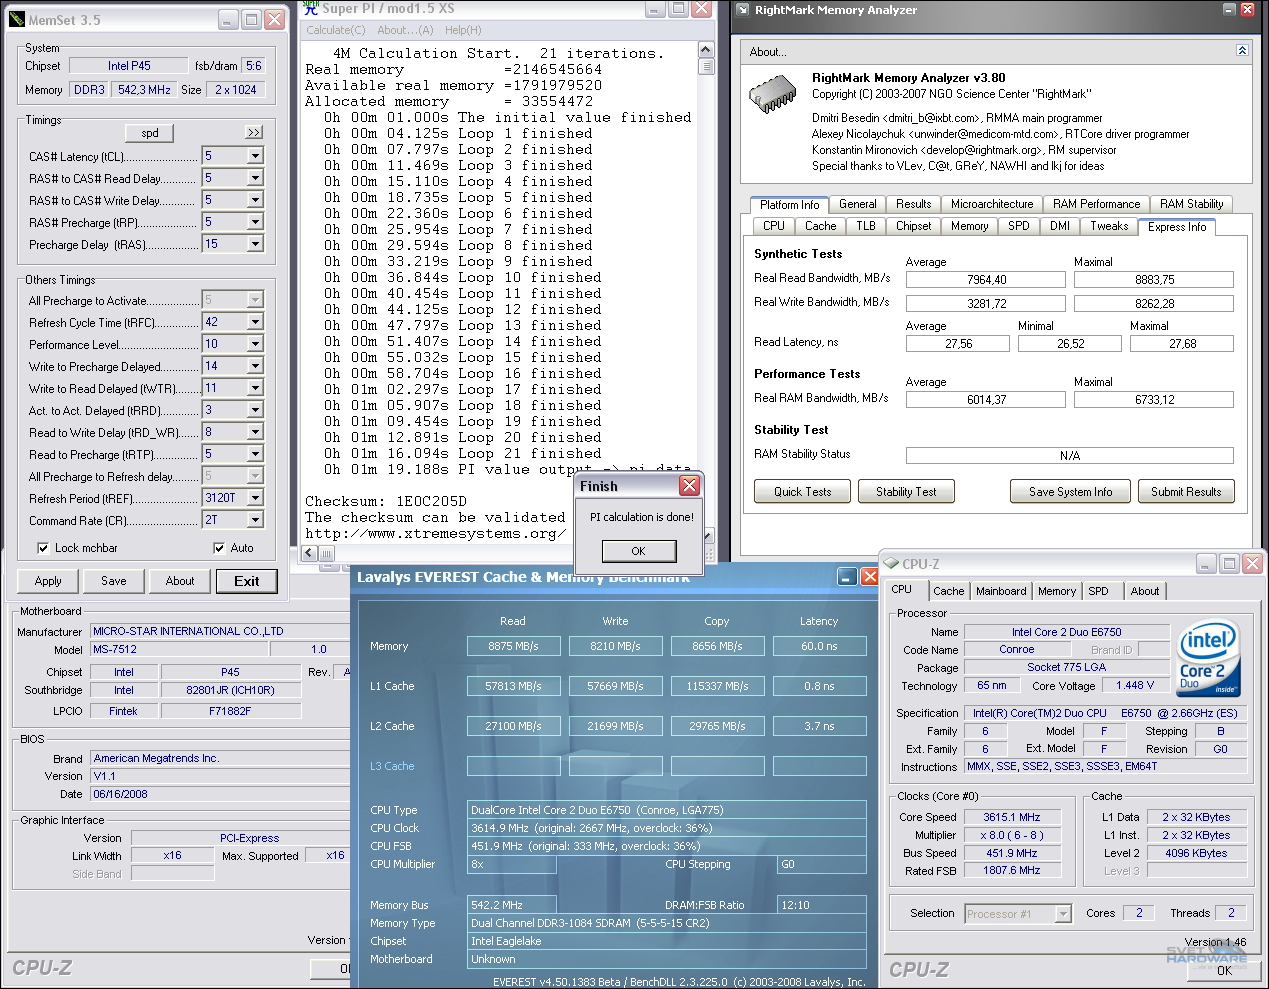Click the CPU-Z title bar icon
The width and height of the screenshot is (1269, 989).
[x=892, y=563]
